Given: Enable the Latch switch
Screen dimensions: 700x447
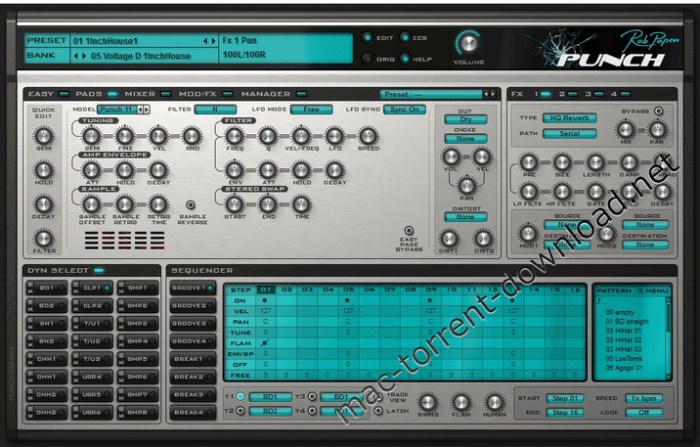Looking at the screenshot, I should (379, 410).
